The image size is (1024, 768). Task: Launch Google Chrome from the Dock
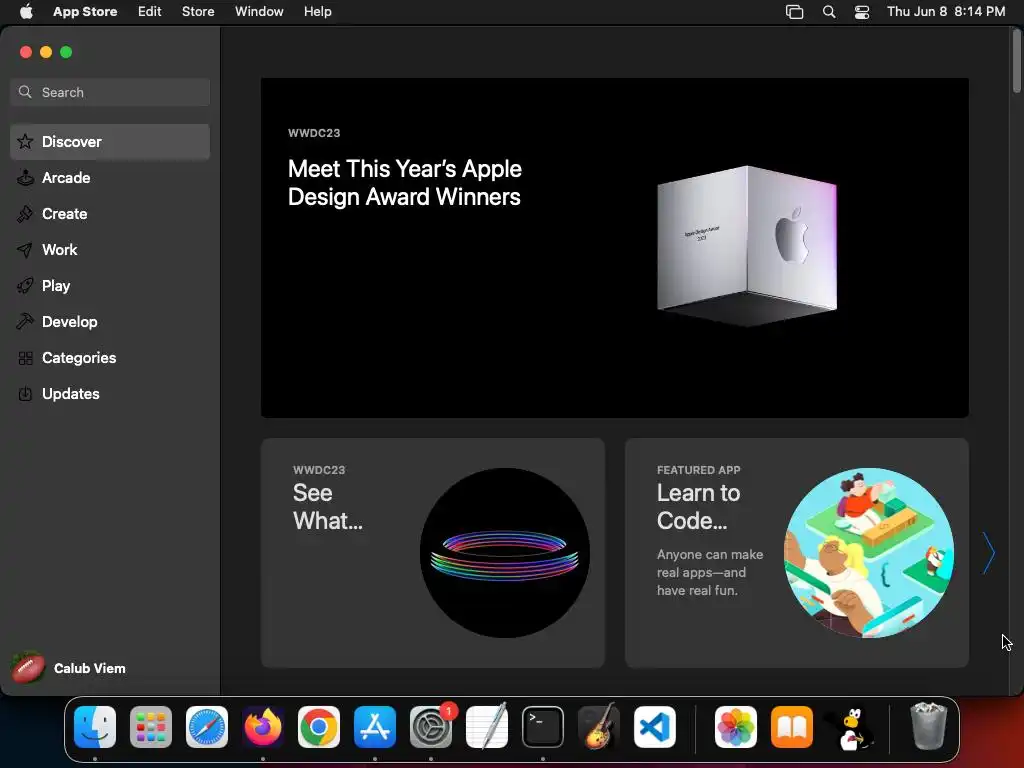[319, 727]
